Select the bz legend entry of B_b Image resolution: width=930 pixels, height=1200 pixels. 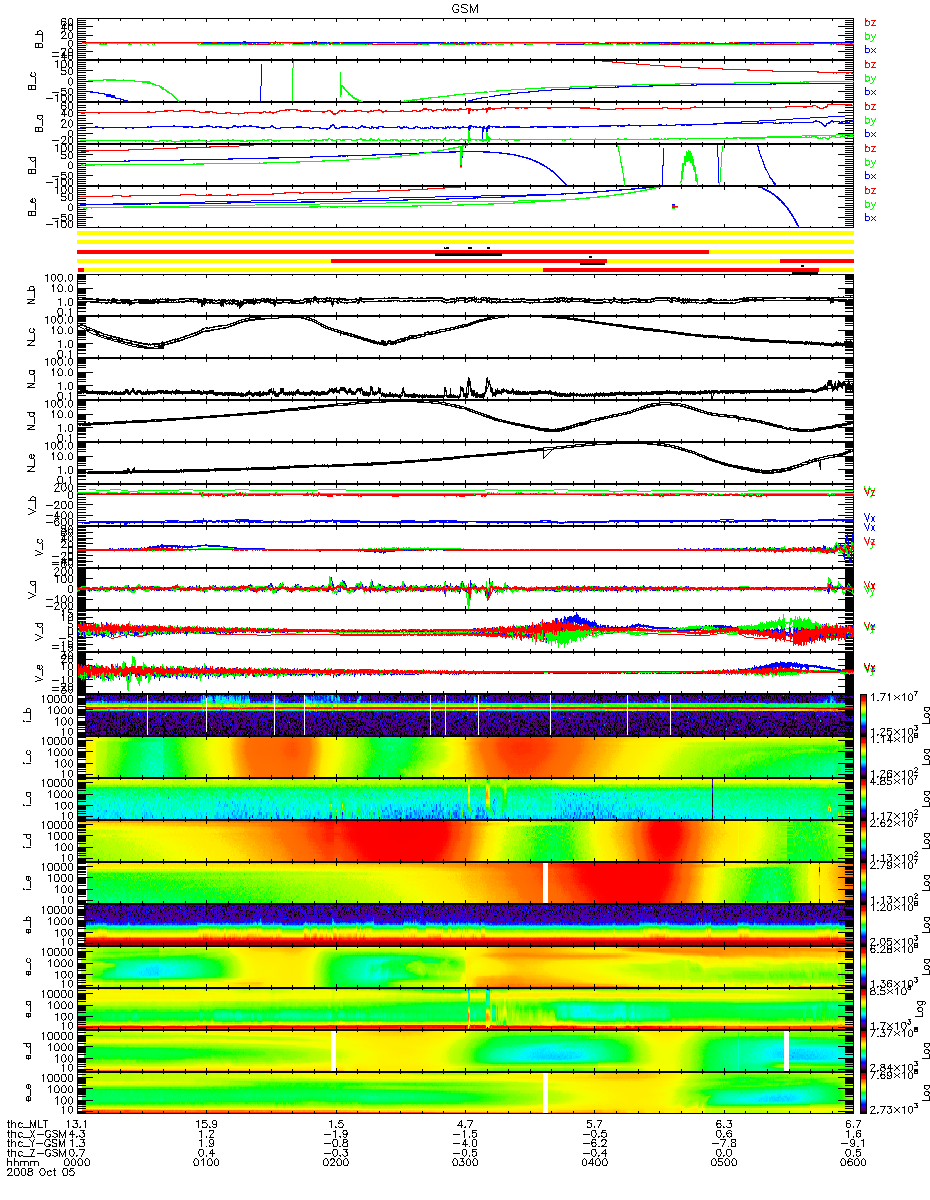(869, 22)
